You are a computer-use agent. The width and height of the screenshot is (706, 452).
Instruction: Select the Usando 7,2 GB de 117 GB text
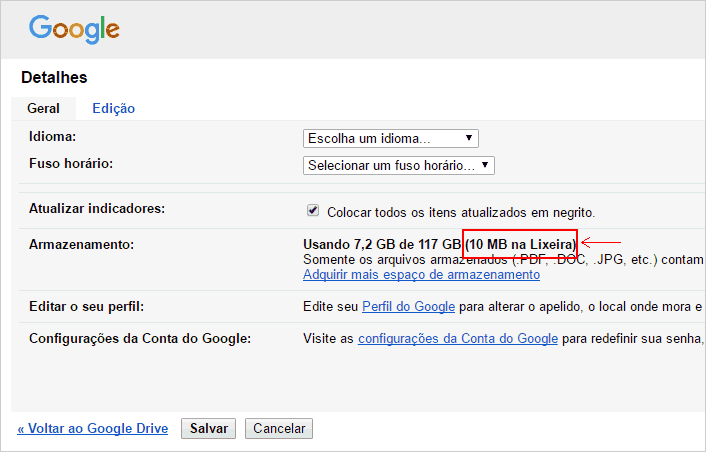coord(382,244)
